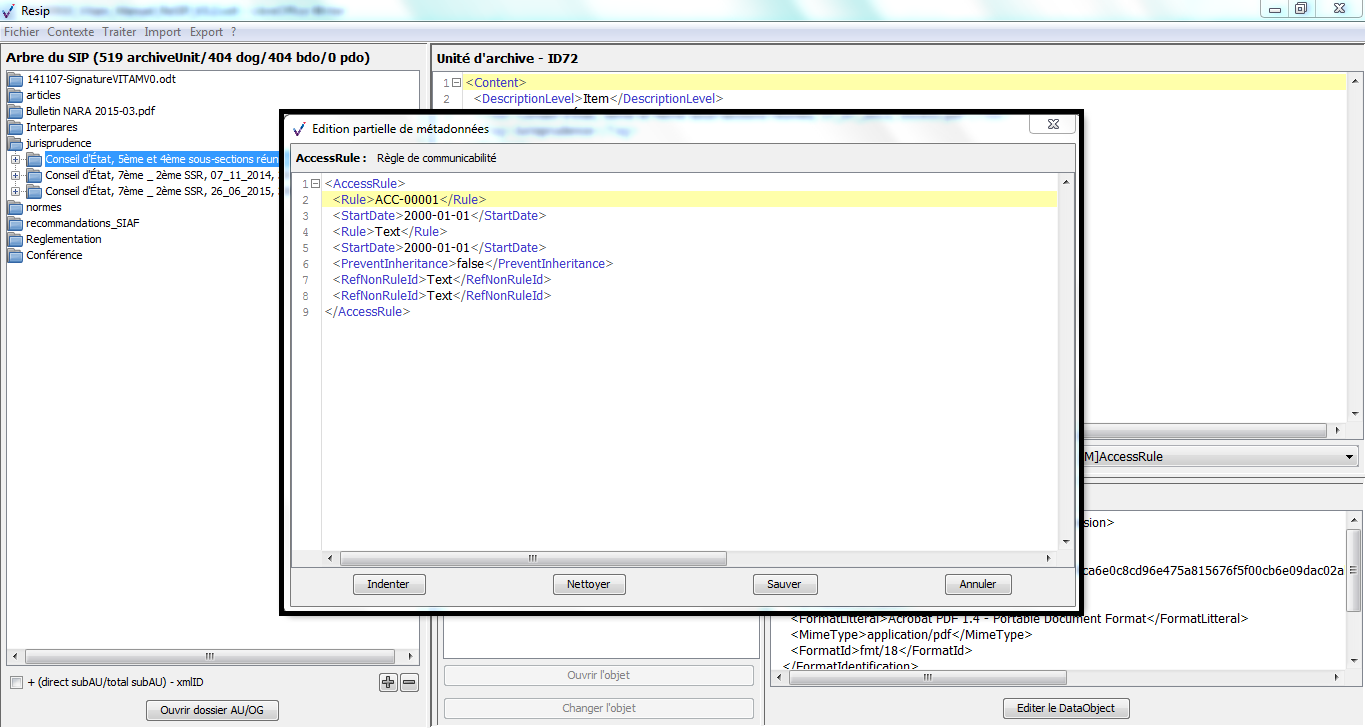This screenshot has height=728, width=1365.
Task: Toggle the direct subAU/total subAU checkbox
Action: pos(16,683)
